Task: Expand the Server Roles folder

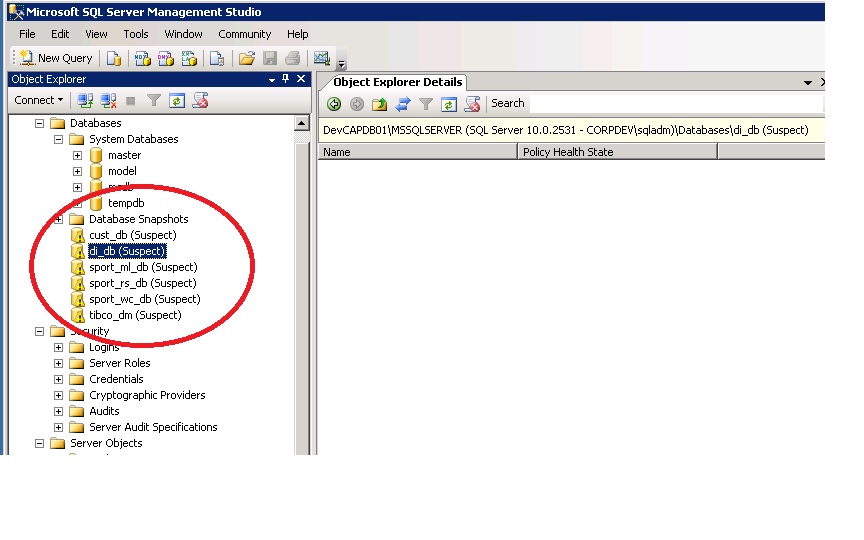Action: click(58, 364)
